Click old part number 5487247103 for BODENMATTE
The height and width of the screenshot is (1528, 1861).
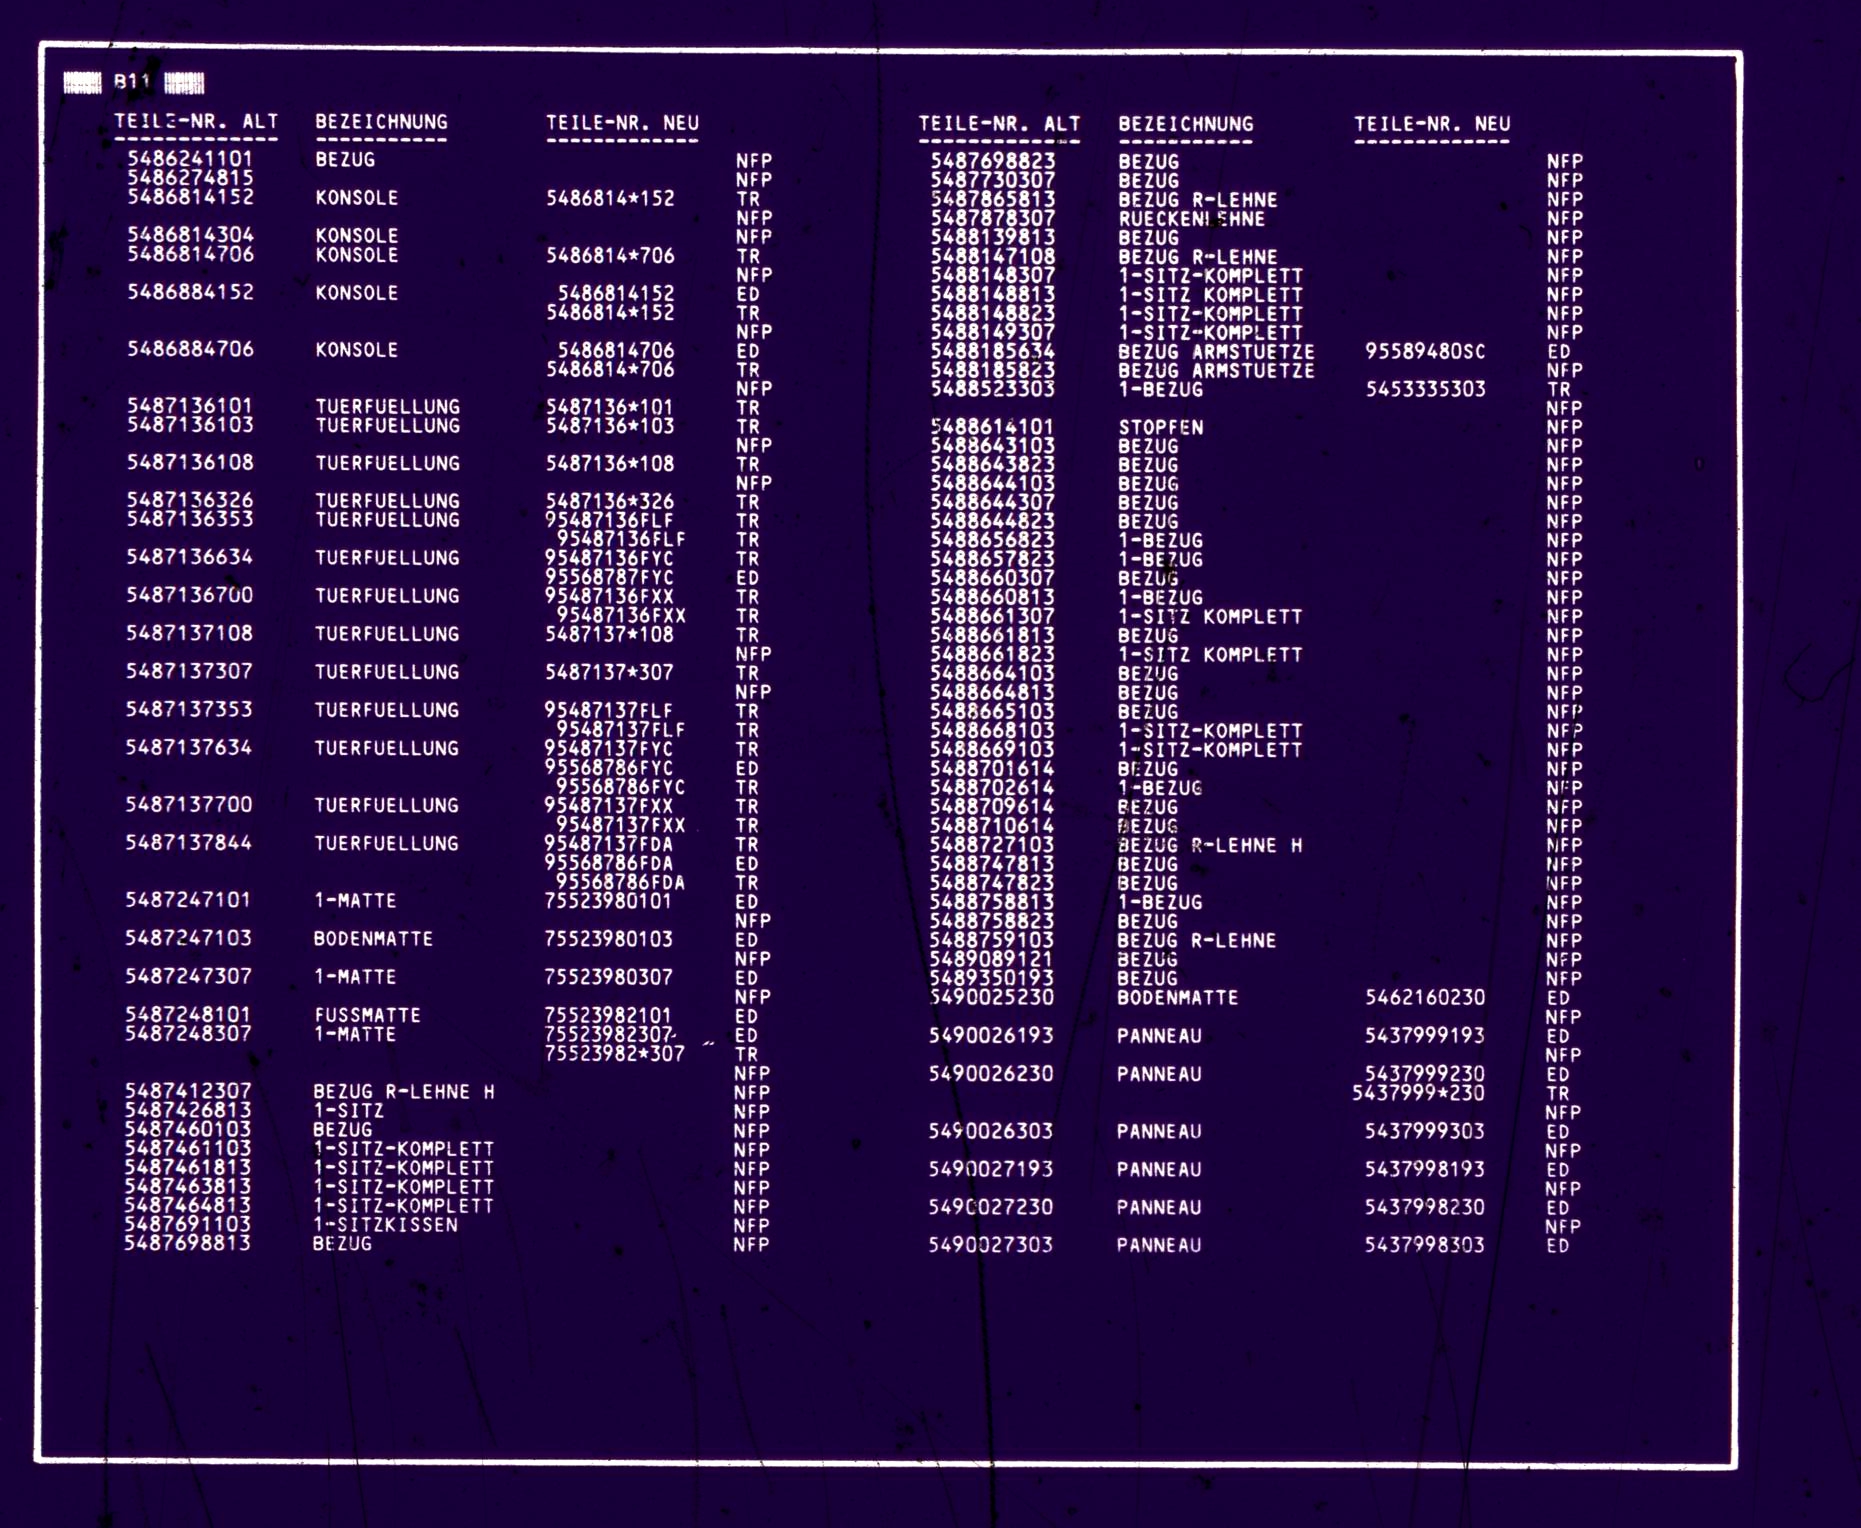pos(188,938)
